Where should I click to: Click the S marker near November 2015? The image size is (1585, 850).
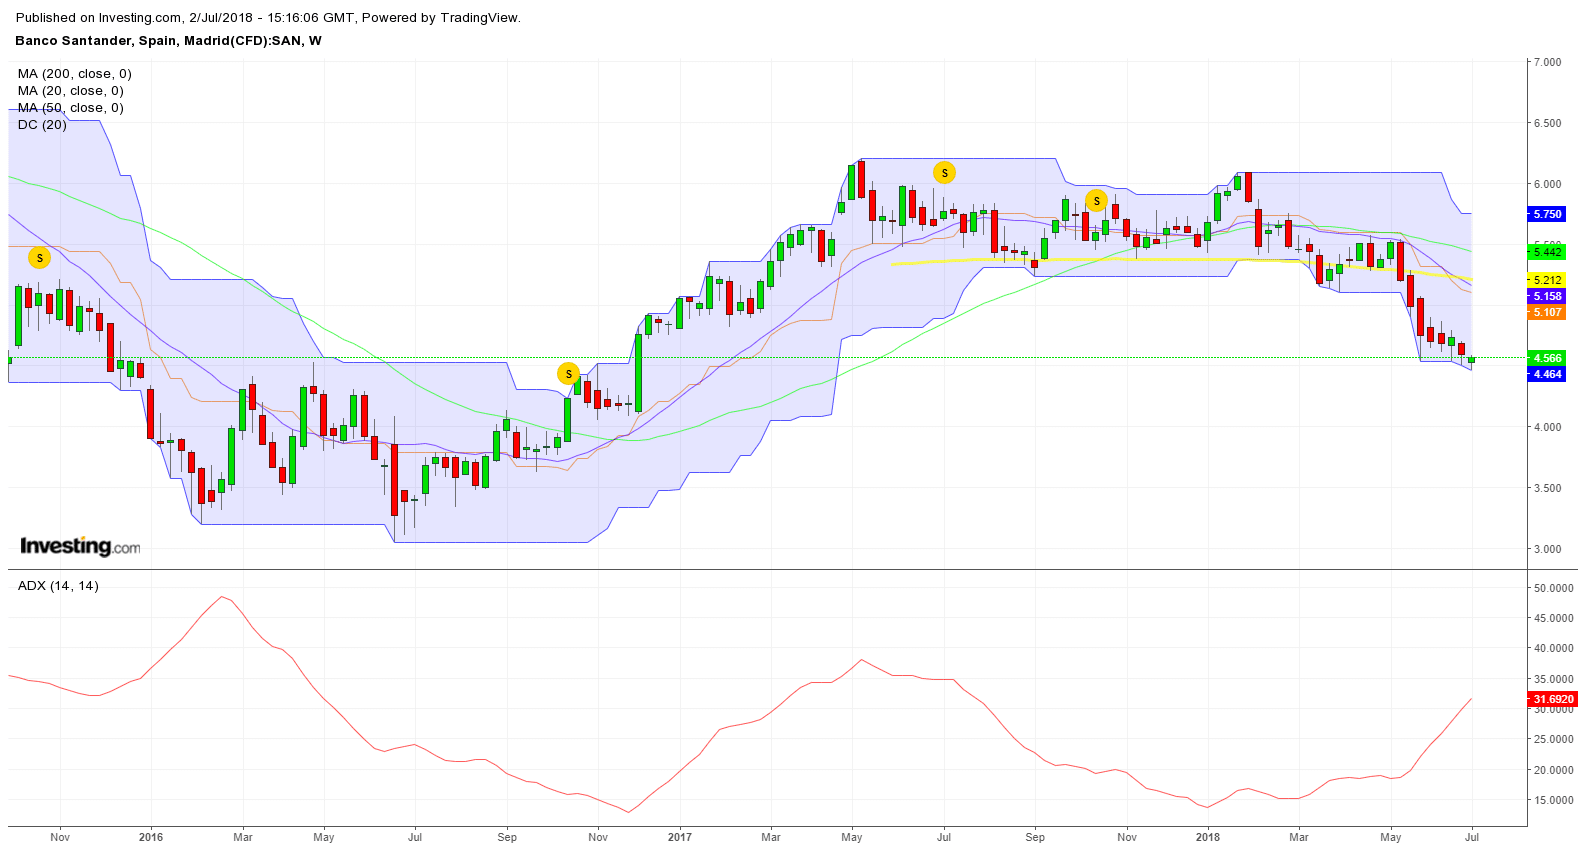coord(39,258)
